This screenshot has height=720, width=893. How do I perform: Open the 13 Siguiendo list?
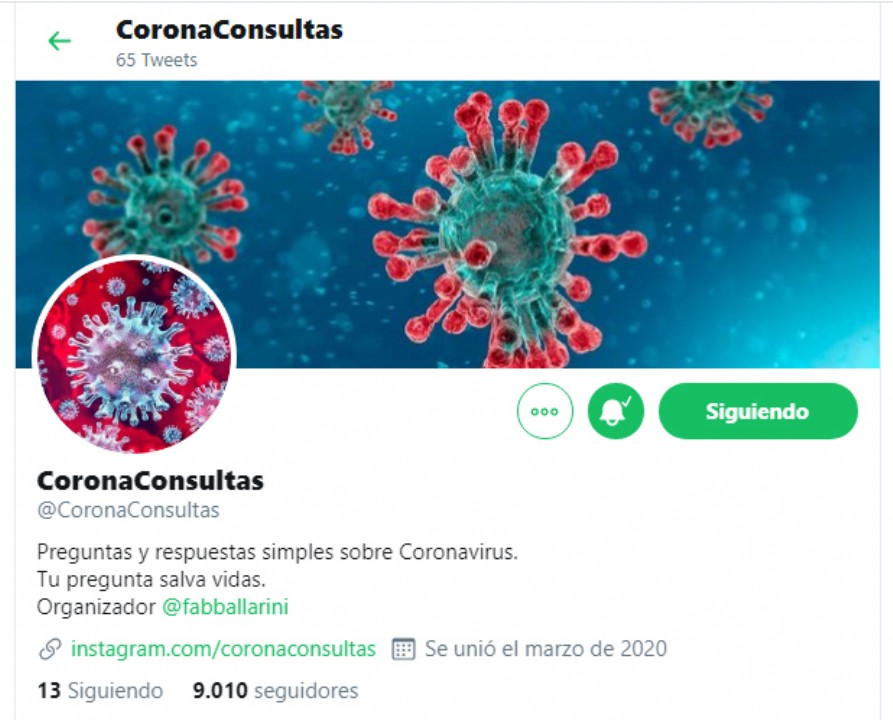pos(100,690)
